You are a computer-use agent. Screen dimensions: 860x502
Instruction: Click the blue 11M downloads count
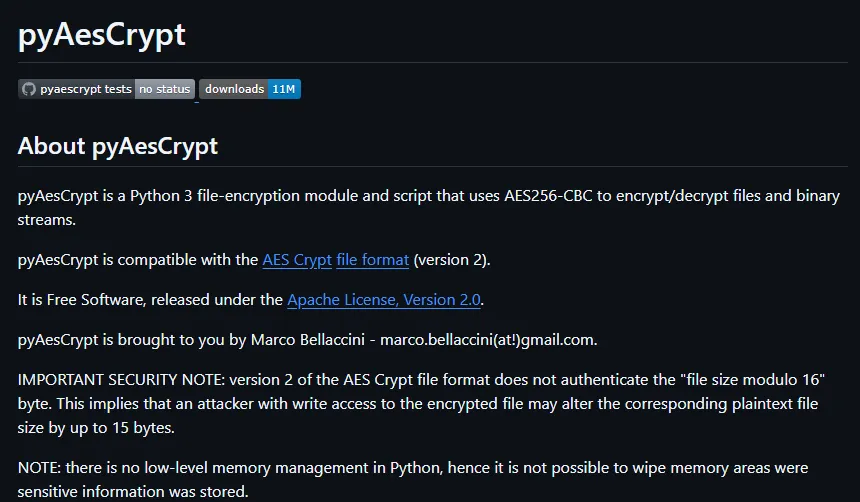(x=284, y=89)
